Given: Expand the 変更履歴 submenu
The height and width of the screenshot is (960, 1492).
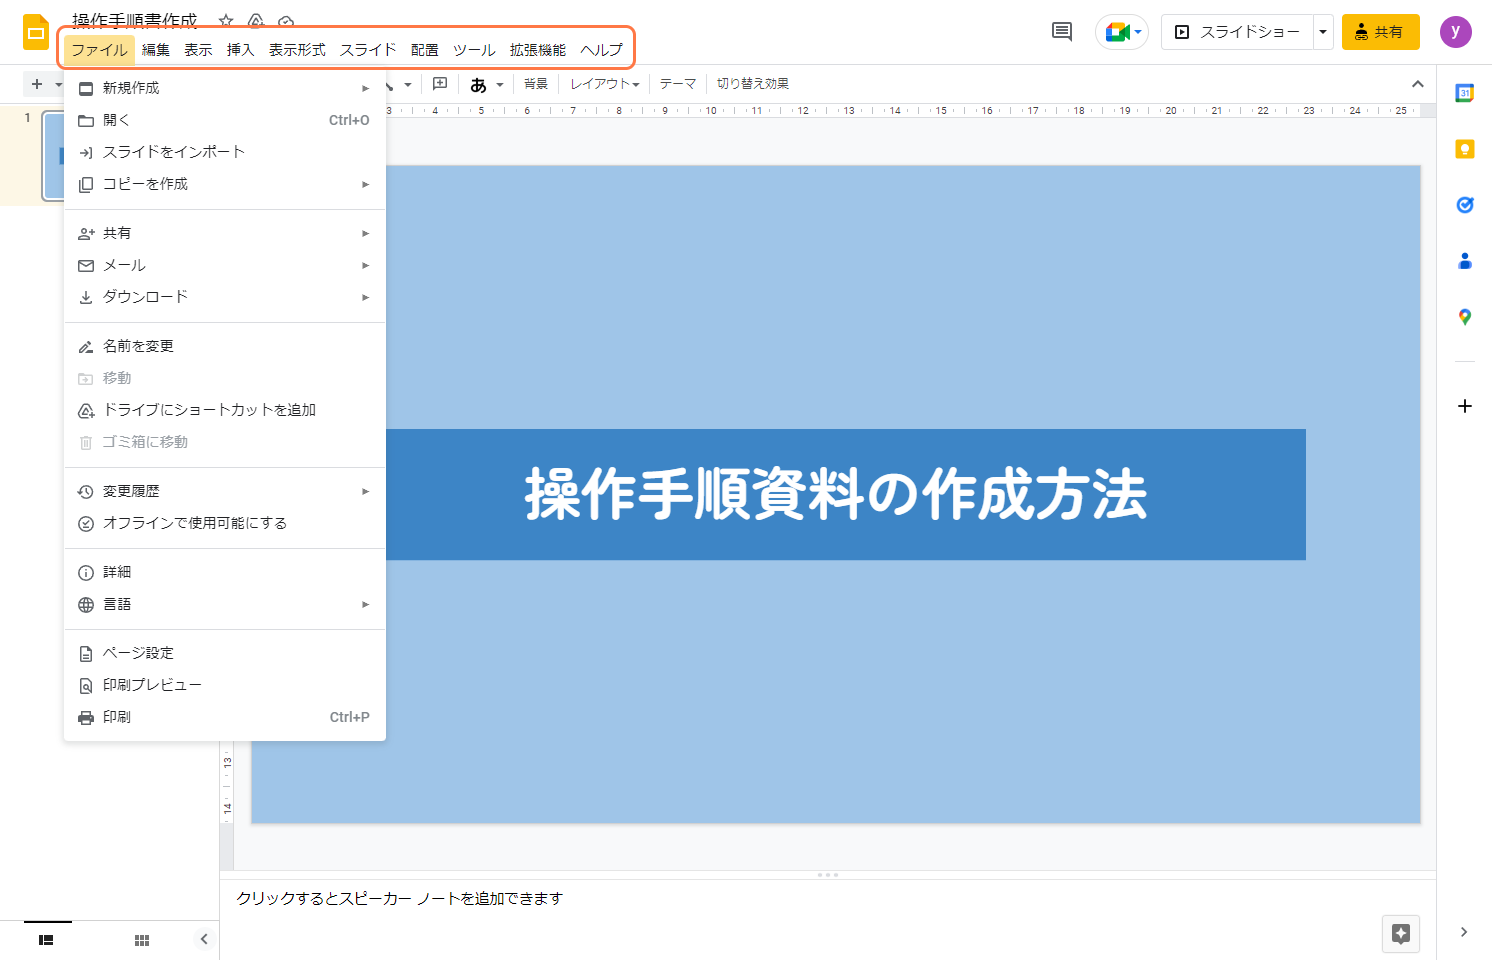Looking at the screenshot, I should coord(225,491).
